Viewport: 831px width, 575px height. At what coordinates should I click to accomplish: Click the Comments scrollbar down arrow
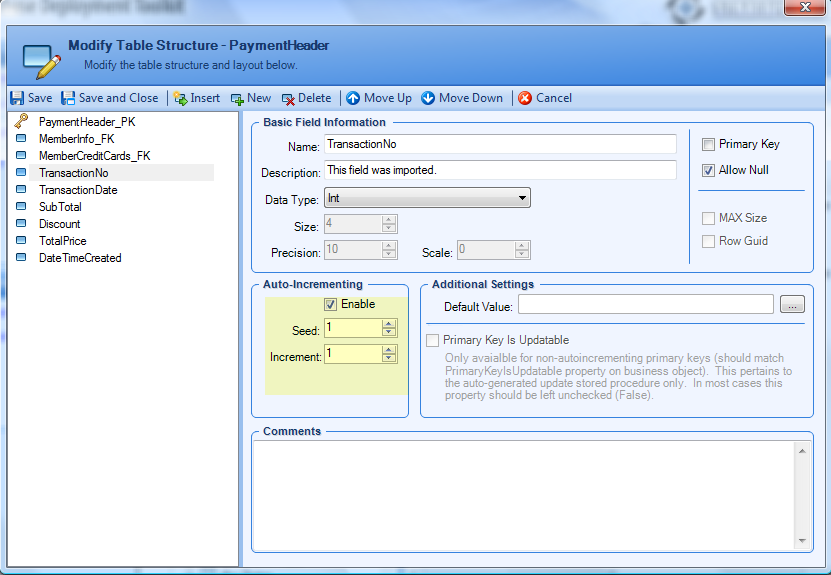801,540
